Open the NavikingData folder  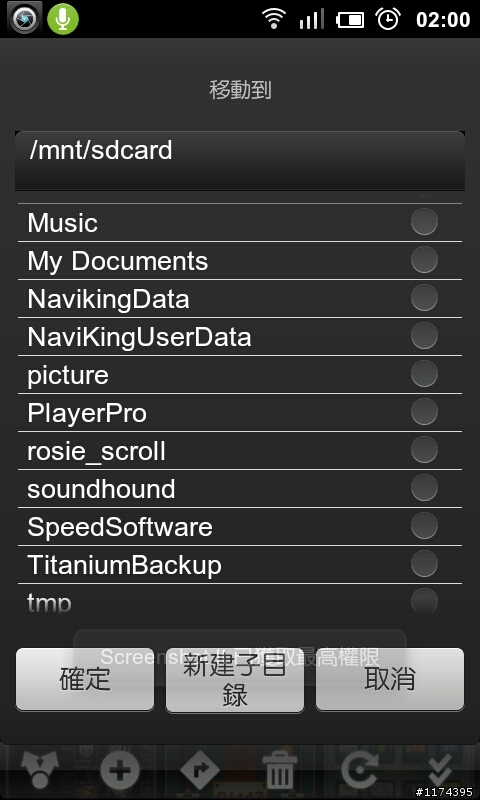pos(240,298)
